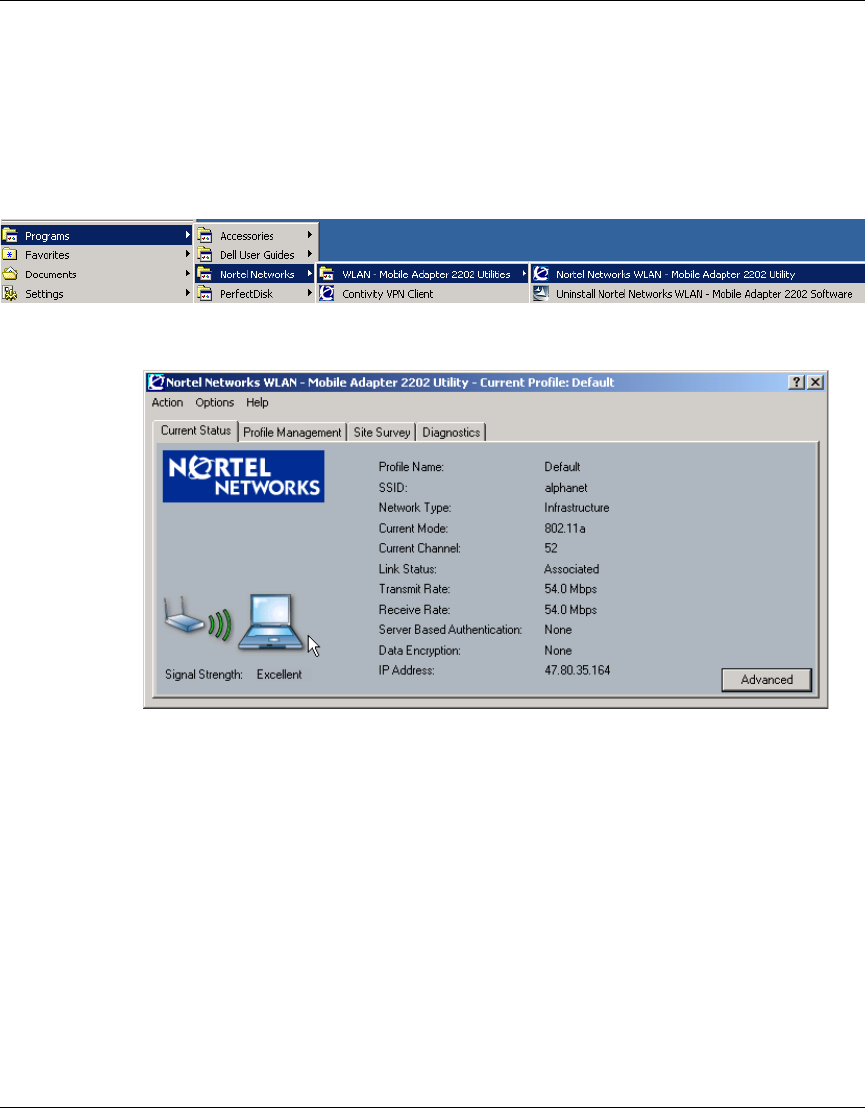Click the Current Channel value 52
The width and height of the screenshot is (865, 1108).
pyautogui.click(x=551, y=548)
